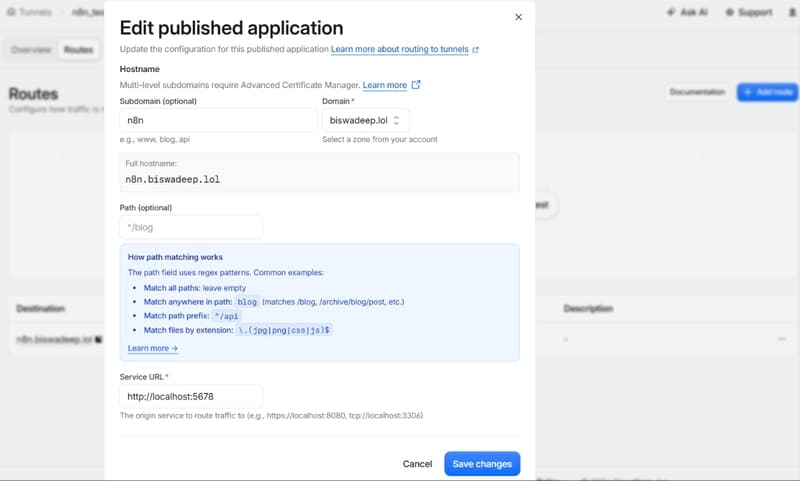This screenshot has height=481, width=800.
Task: Click the Path optional input field
Action: (191, 227)
